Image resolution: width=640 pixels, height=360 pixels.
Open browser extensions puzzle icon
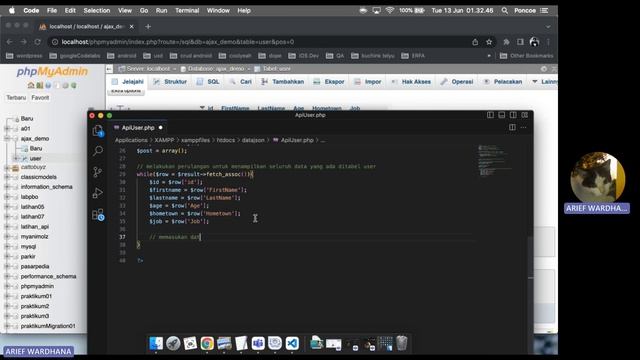[506, 42]
